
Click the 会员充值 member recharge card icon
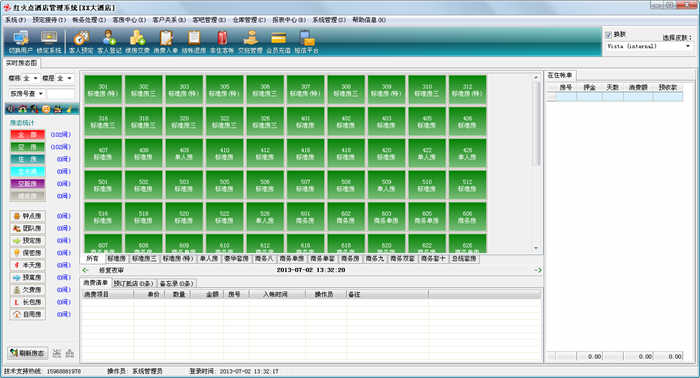[279, 43]
